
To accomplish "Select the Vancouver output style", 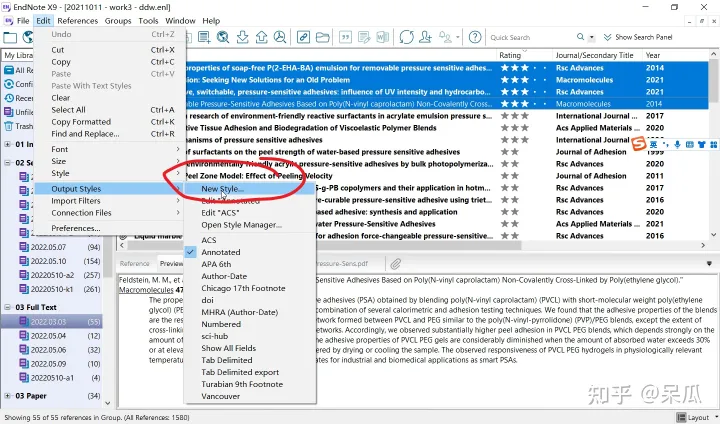I will [x=220, y=396].
